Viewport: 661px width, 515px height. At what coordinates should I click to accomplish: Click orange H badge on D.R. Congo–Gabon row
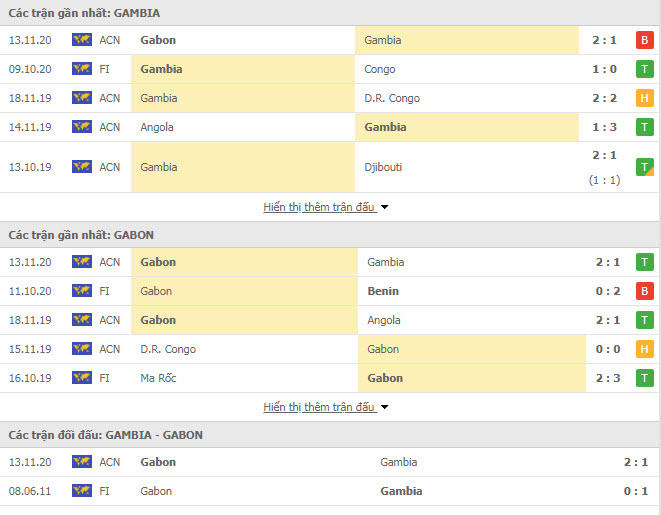(645, 349)
